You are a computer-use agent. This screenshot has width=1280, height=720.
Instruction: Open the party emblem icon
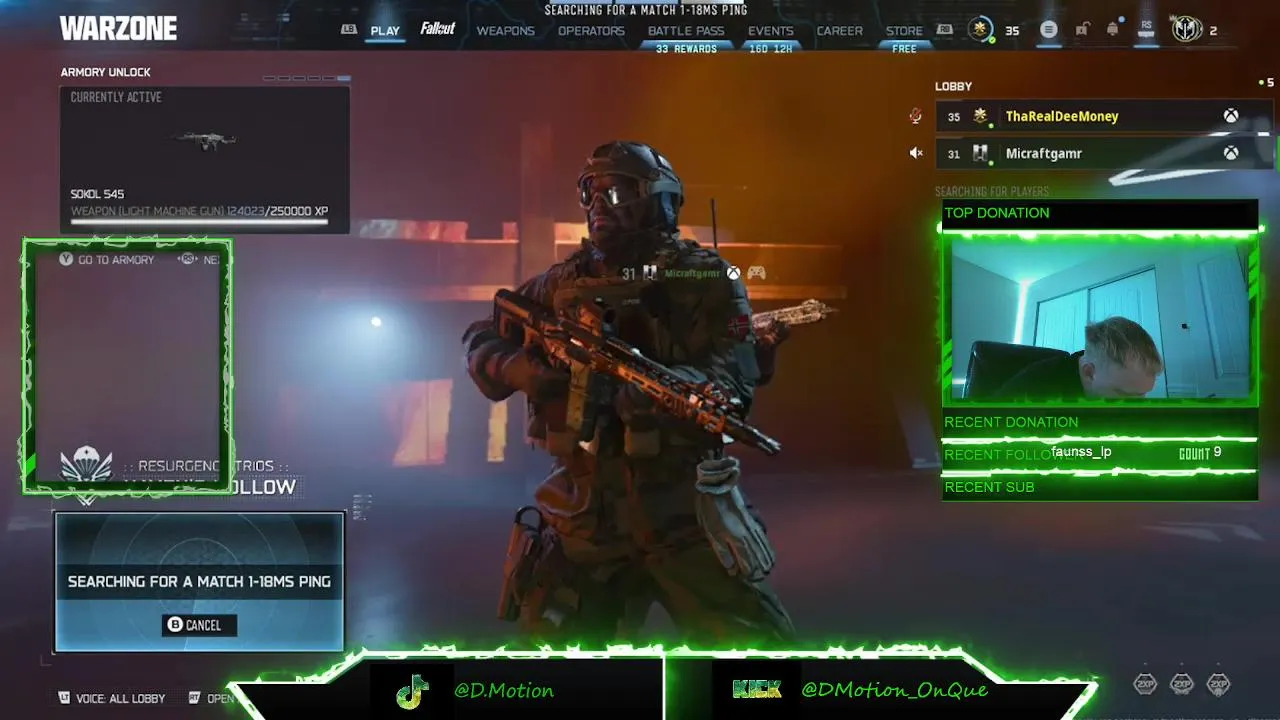pos(1187,30)
